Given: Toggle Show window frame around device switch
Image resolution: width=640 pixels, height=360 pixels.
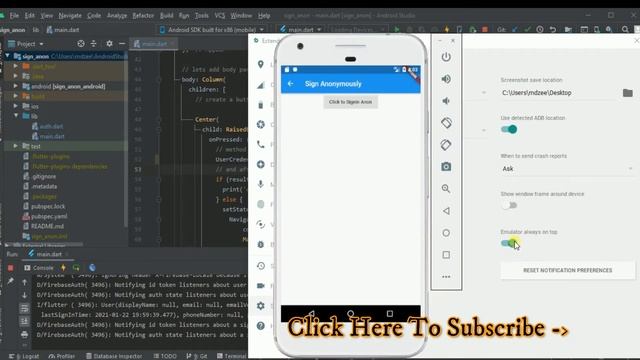Looking at the screenshot, I should (x=509, y=205).
